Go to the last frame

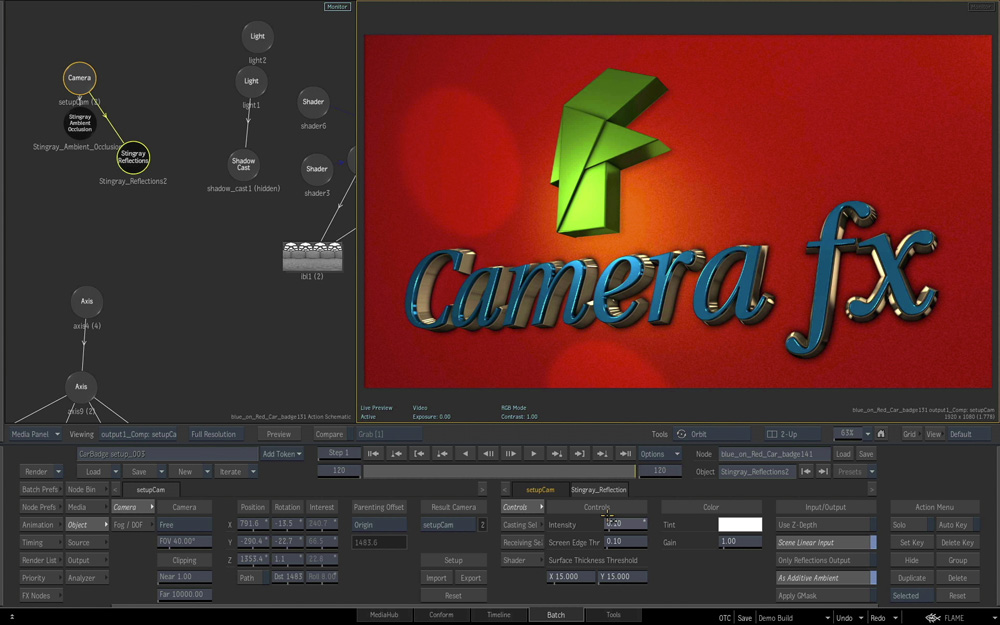coord(626,453)
